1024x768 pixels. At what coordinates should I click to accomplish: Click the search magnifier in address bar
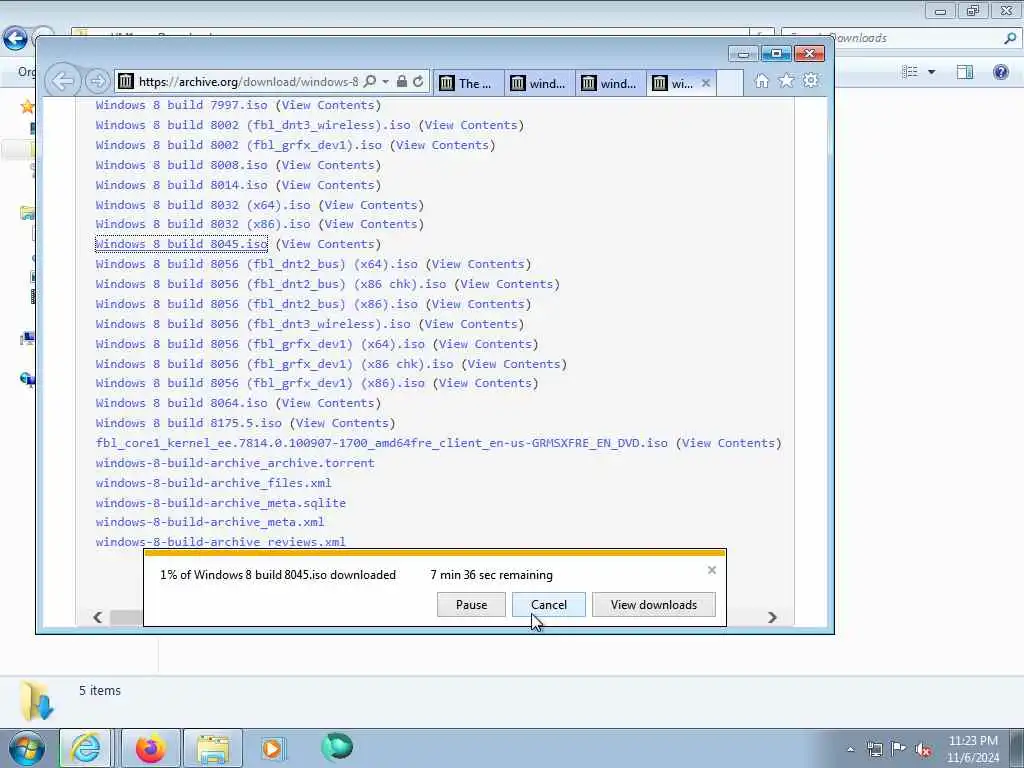370,81
